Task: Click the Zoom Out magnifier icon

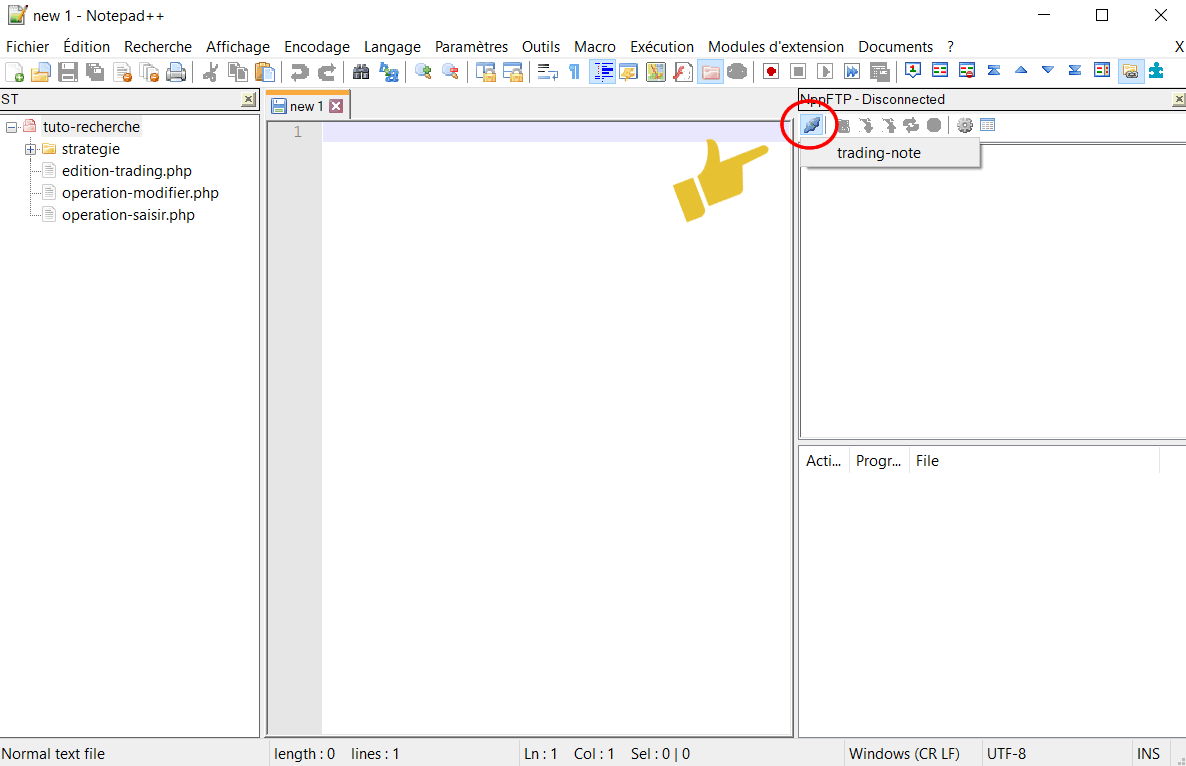Action: [451, 72]
